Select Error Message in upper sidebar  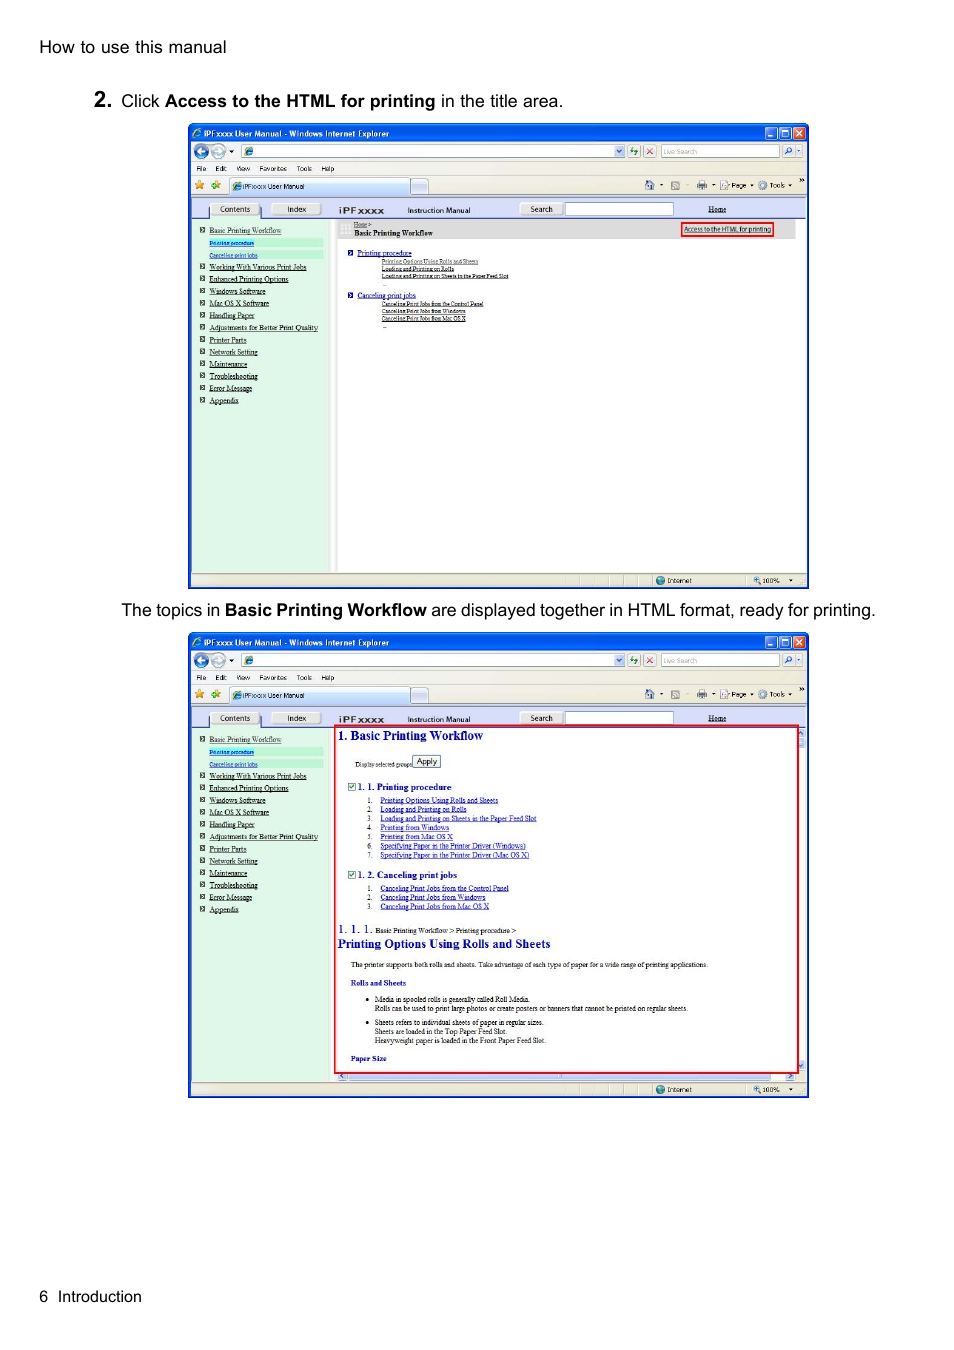pos(230,388)
